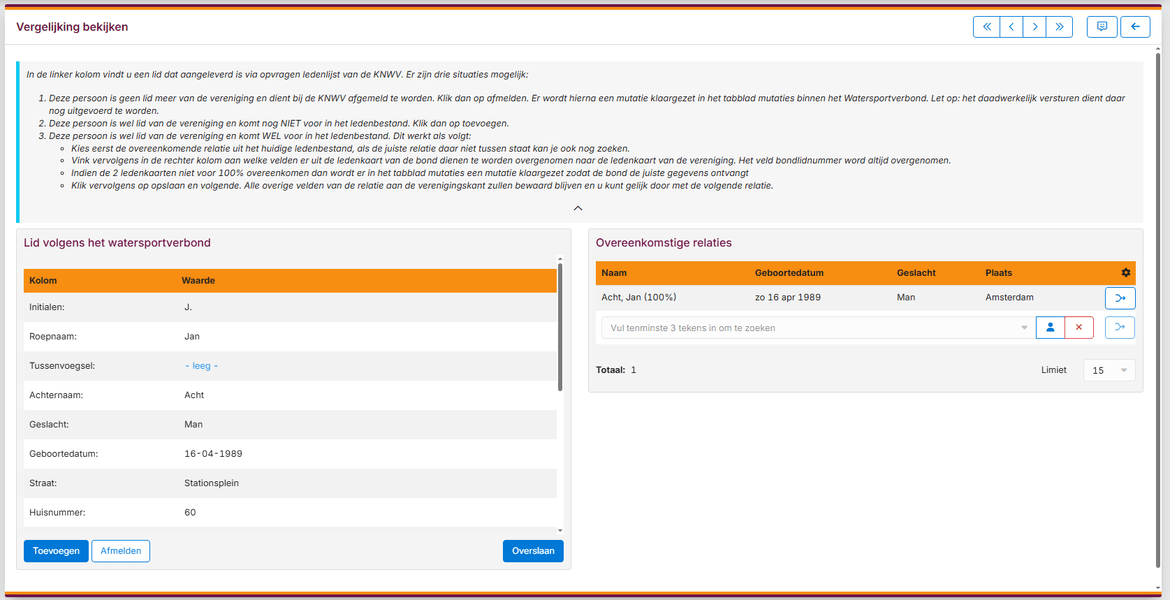Click the back arrow icon top right
The image size is (1170, 600).
click(1136, 27)
